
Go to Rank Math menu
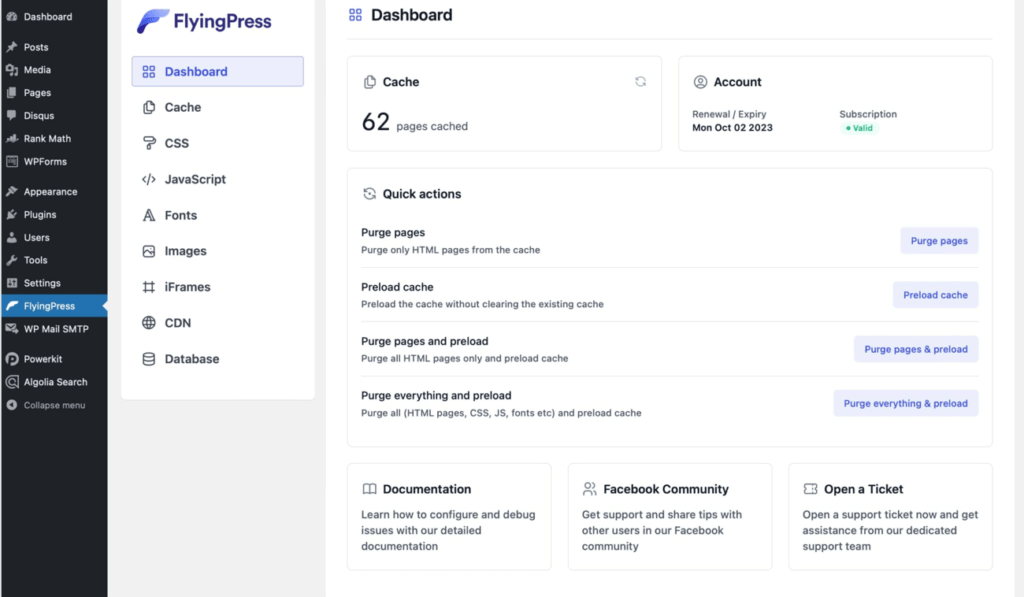point(46,138)
